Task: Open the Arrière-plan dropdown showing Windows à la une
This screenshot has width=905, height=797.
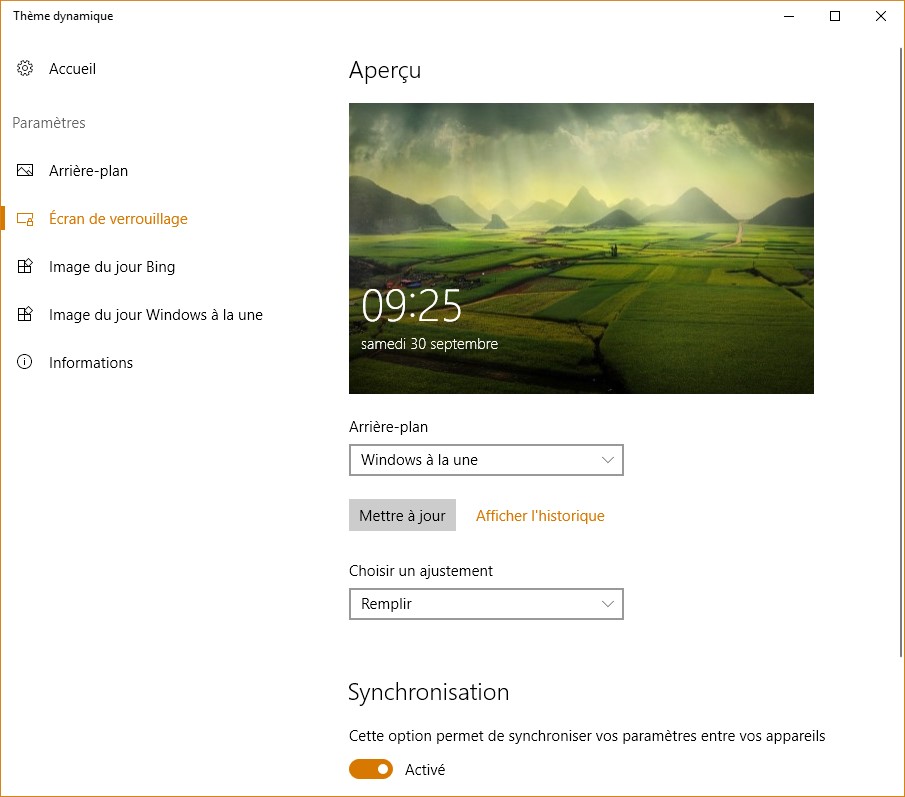Action: click(485, 460)
